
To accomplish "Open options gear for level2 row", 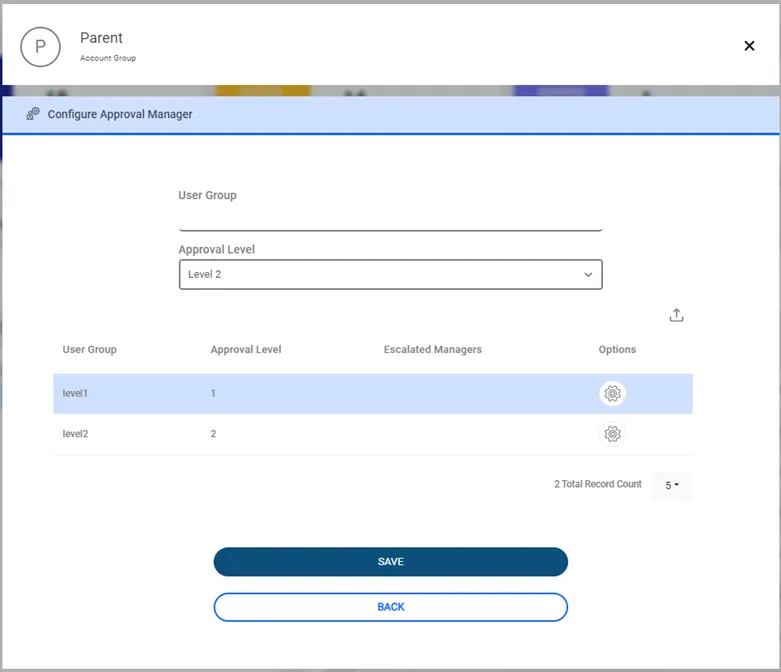I will (x=612, y=434).
